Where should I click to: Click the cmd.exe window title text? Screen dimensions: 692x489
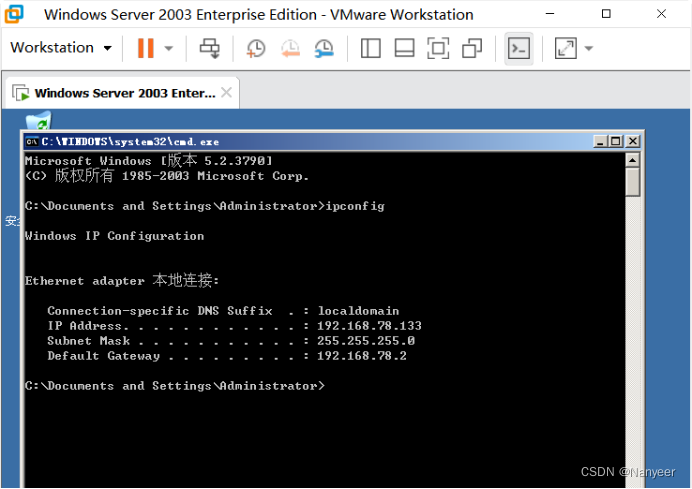130,142
